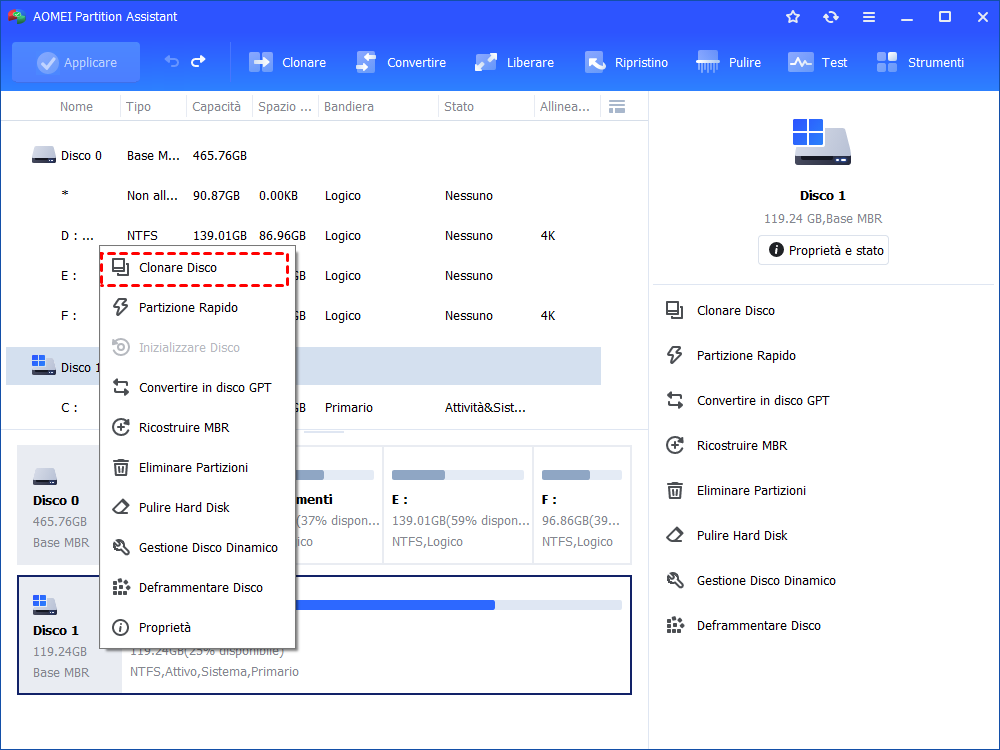Click Pulire Hard Disk in the right panel
The width and height of the screenshot is (1000, 750).
point(742,536)
